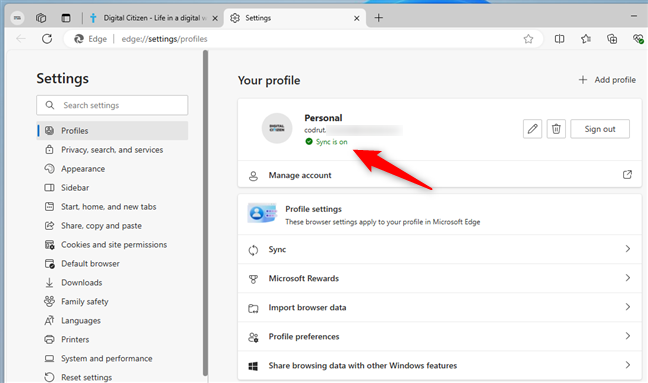The image size is (648, 383).
Task: Open a new tab with the plus button
Action: 379,18
